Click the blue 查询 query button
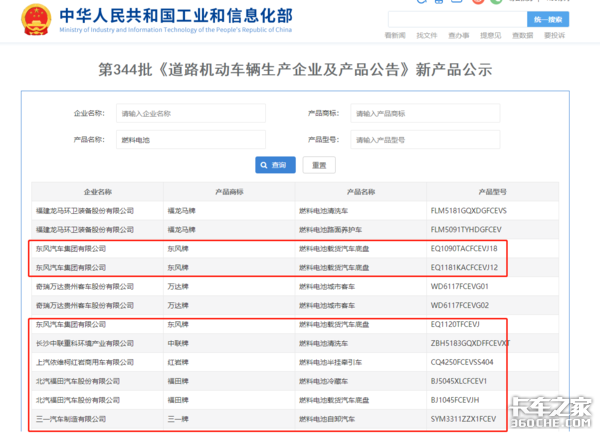 275,165
